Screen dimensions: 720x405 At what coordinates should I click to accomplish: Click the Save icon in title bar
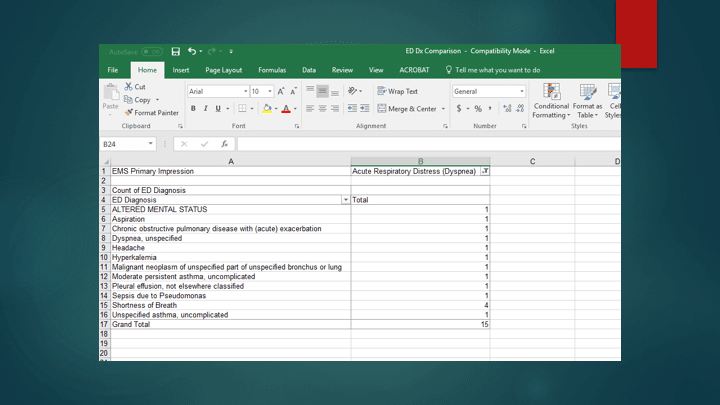click(x=176, y=51)
